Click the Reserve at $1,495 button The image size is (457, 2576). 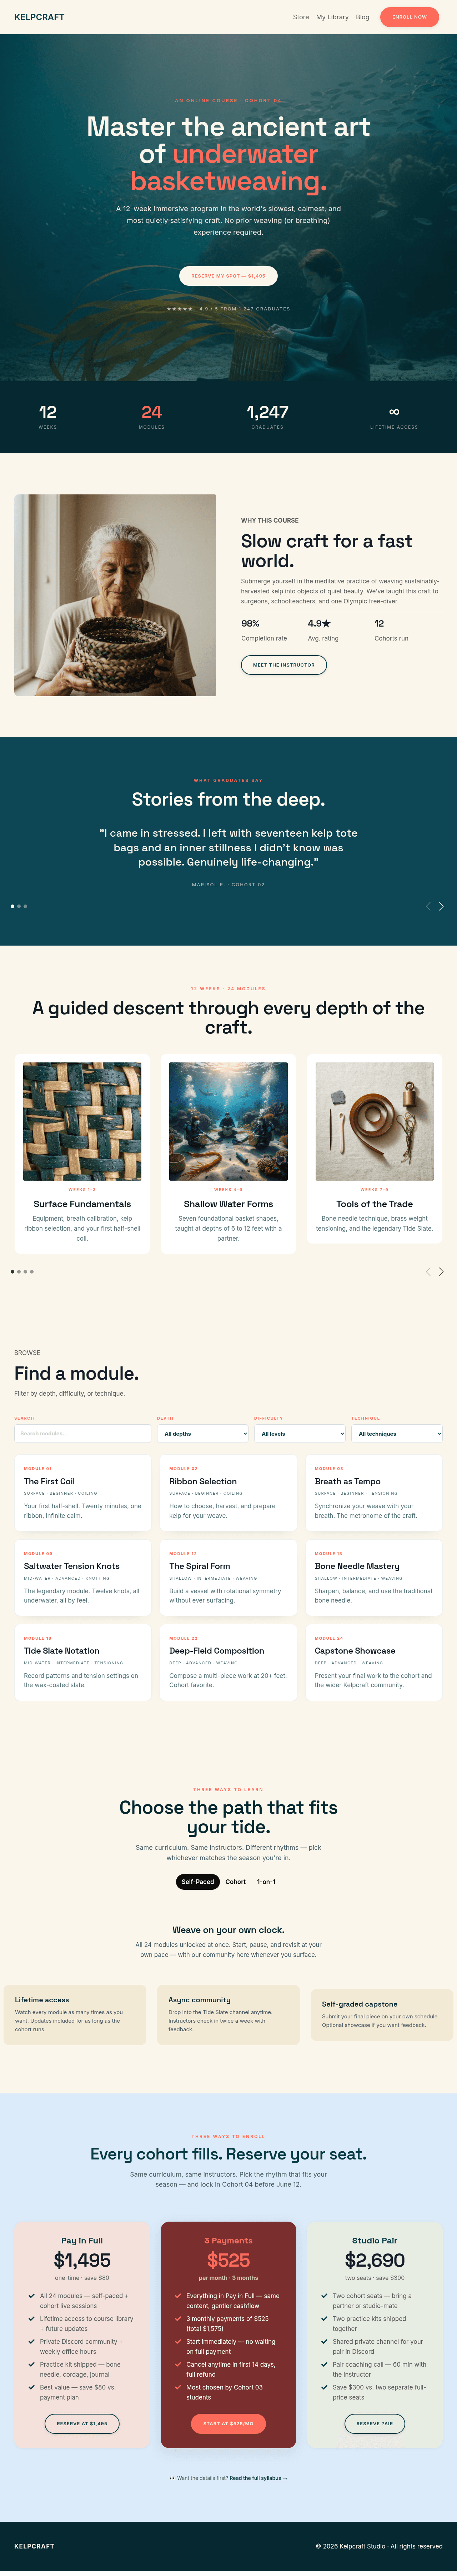click(82, 2424)
